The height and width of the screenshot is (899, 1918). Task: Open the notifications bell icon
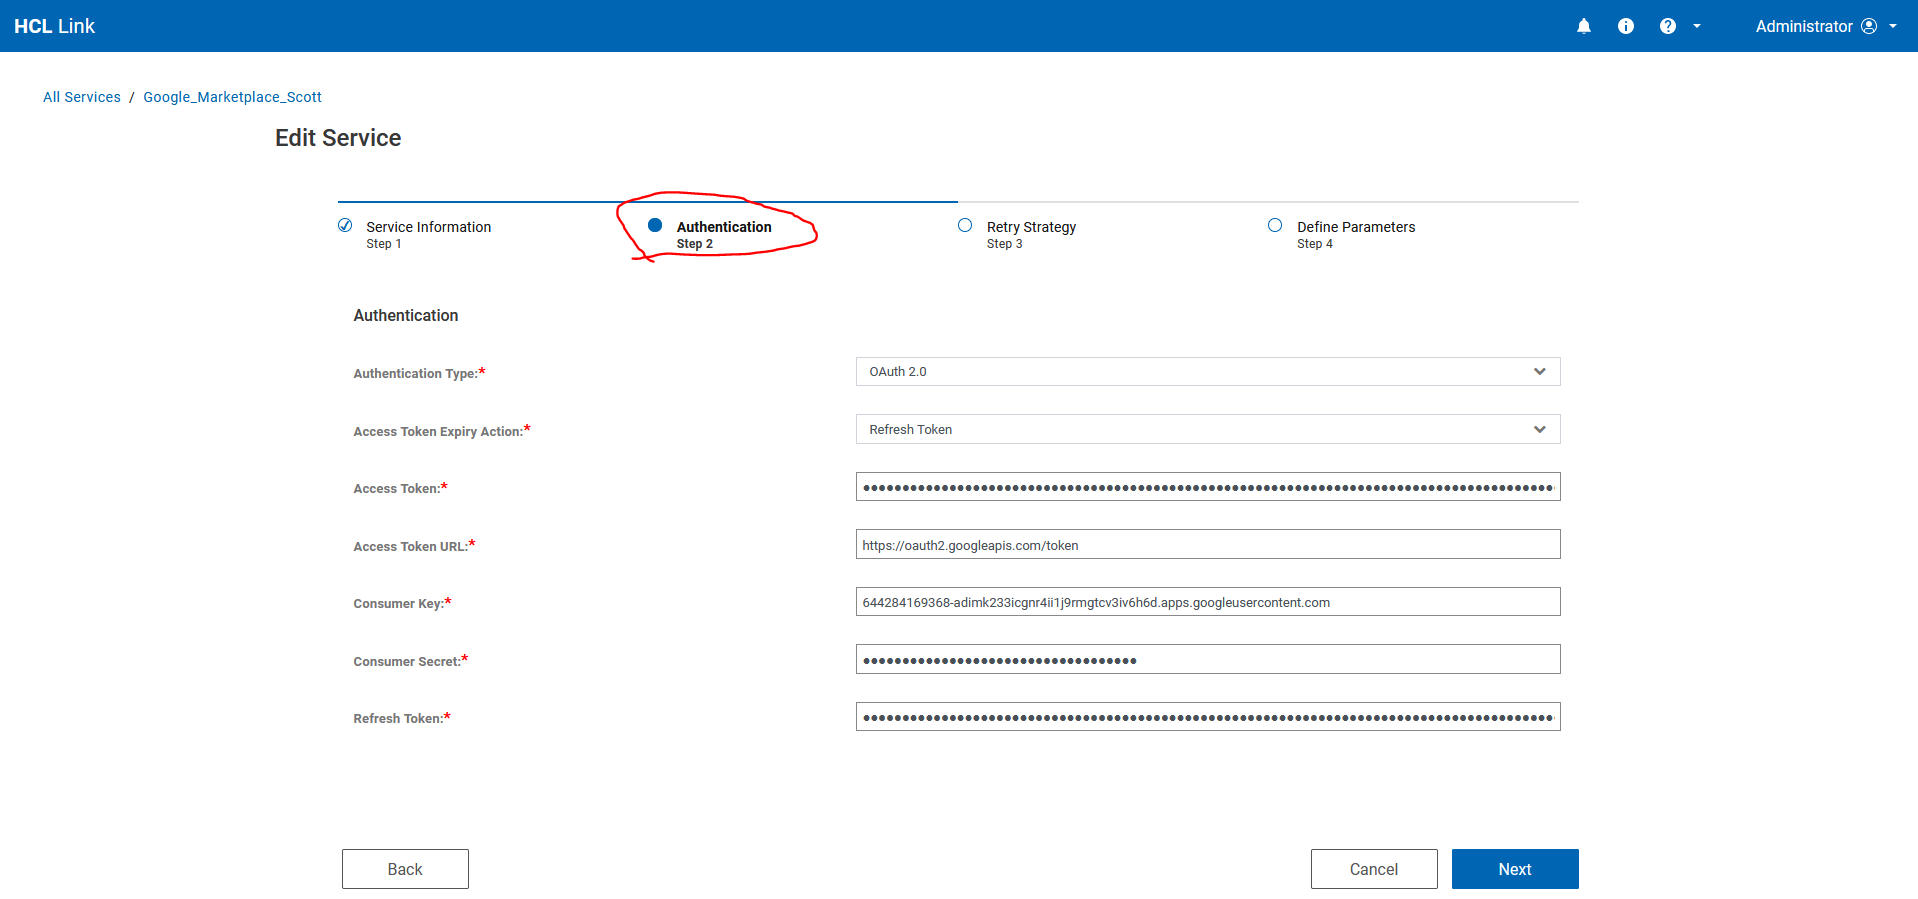(x=1584, y=26)
